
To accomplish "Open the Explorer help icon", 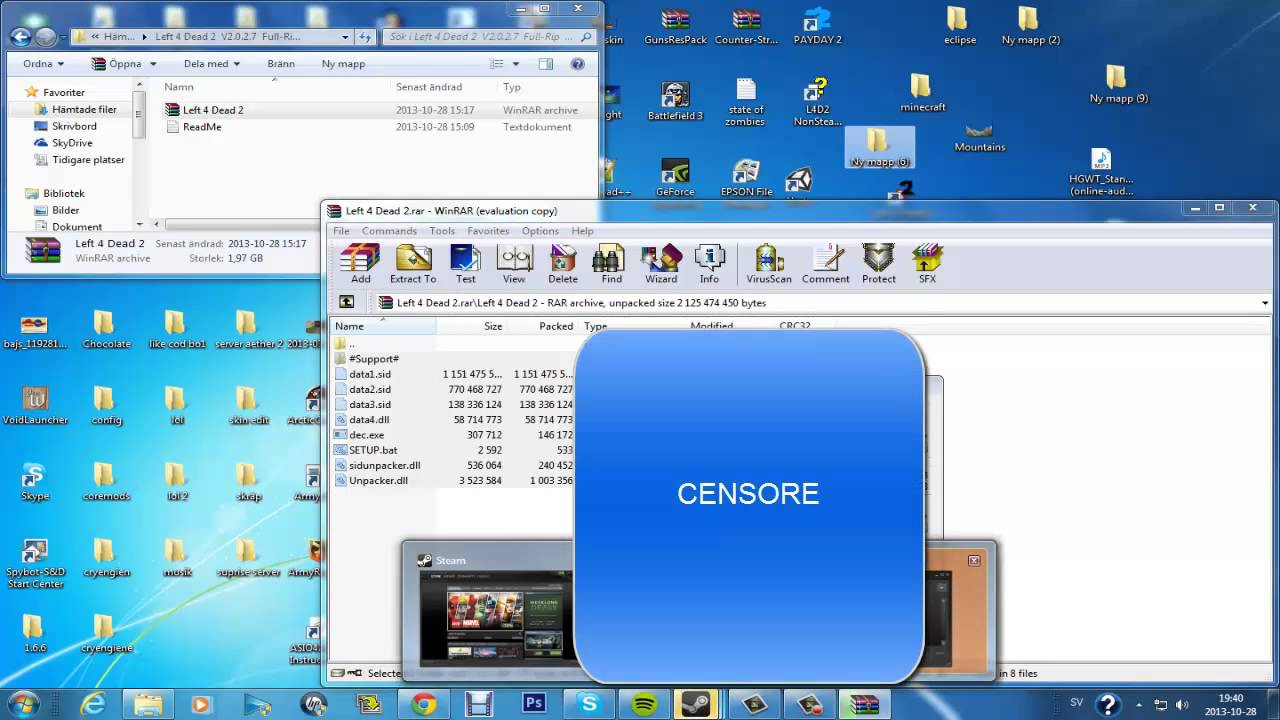I will click(577, 63).
